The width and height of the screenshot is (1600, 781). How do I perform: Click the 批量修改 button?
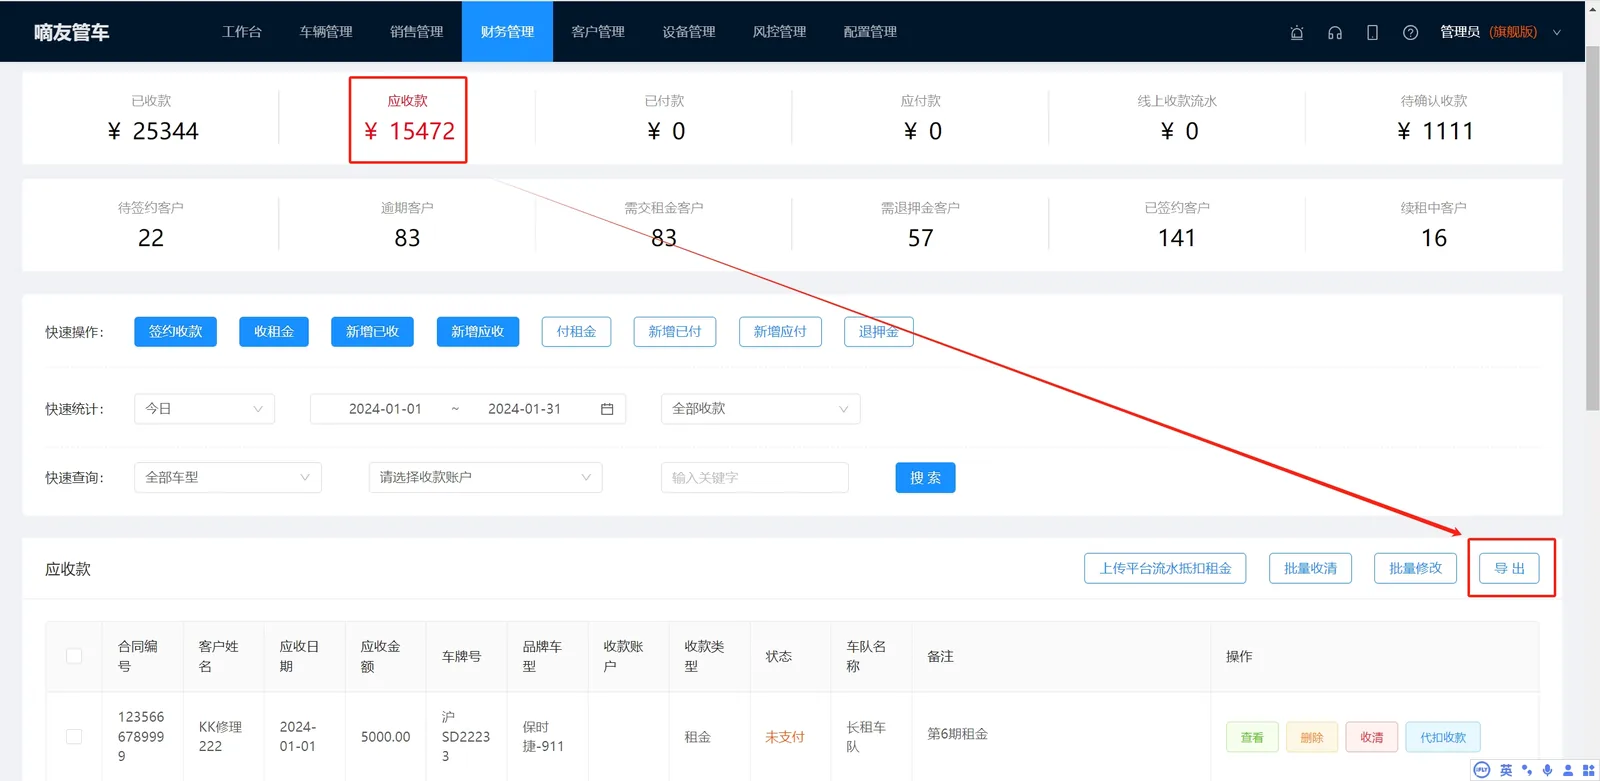[x=1415, y=568]
